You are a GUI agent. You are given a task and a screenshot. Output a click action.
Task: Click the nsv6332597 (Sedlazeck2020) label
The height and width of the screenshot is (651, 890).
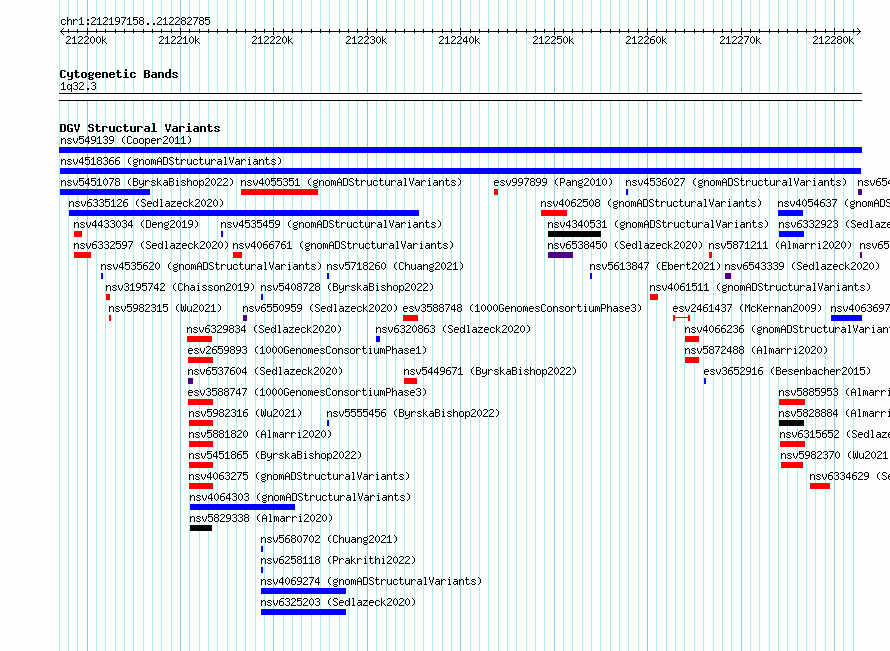click(151, 245)
